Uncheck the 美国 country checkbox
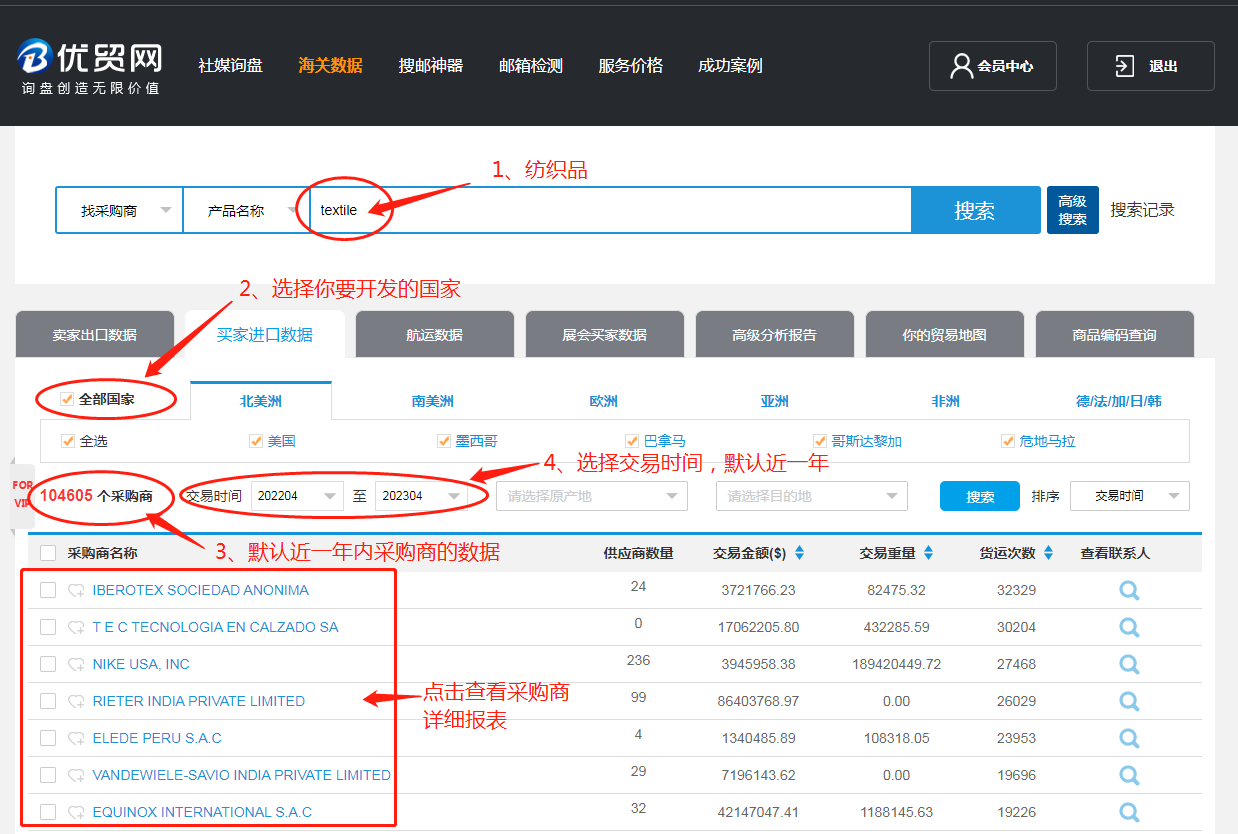This screenshot has height=834, width=1238. 256,441
